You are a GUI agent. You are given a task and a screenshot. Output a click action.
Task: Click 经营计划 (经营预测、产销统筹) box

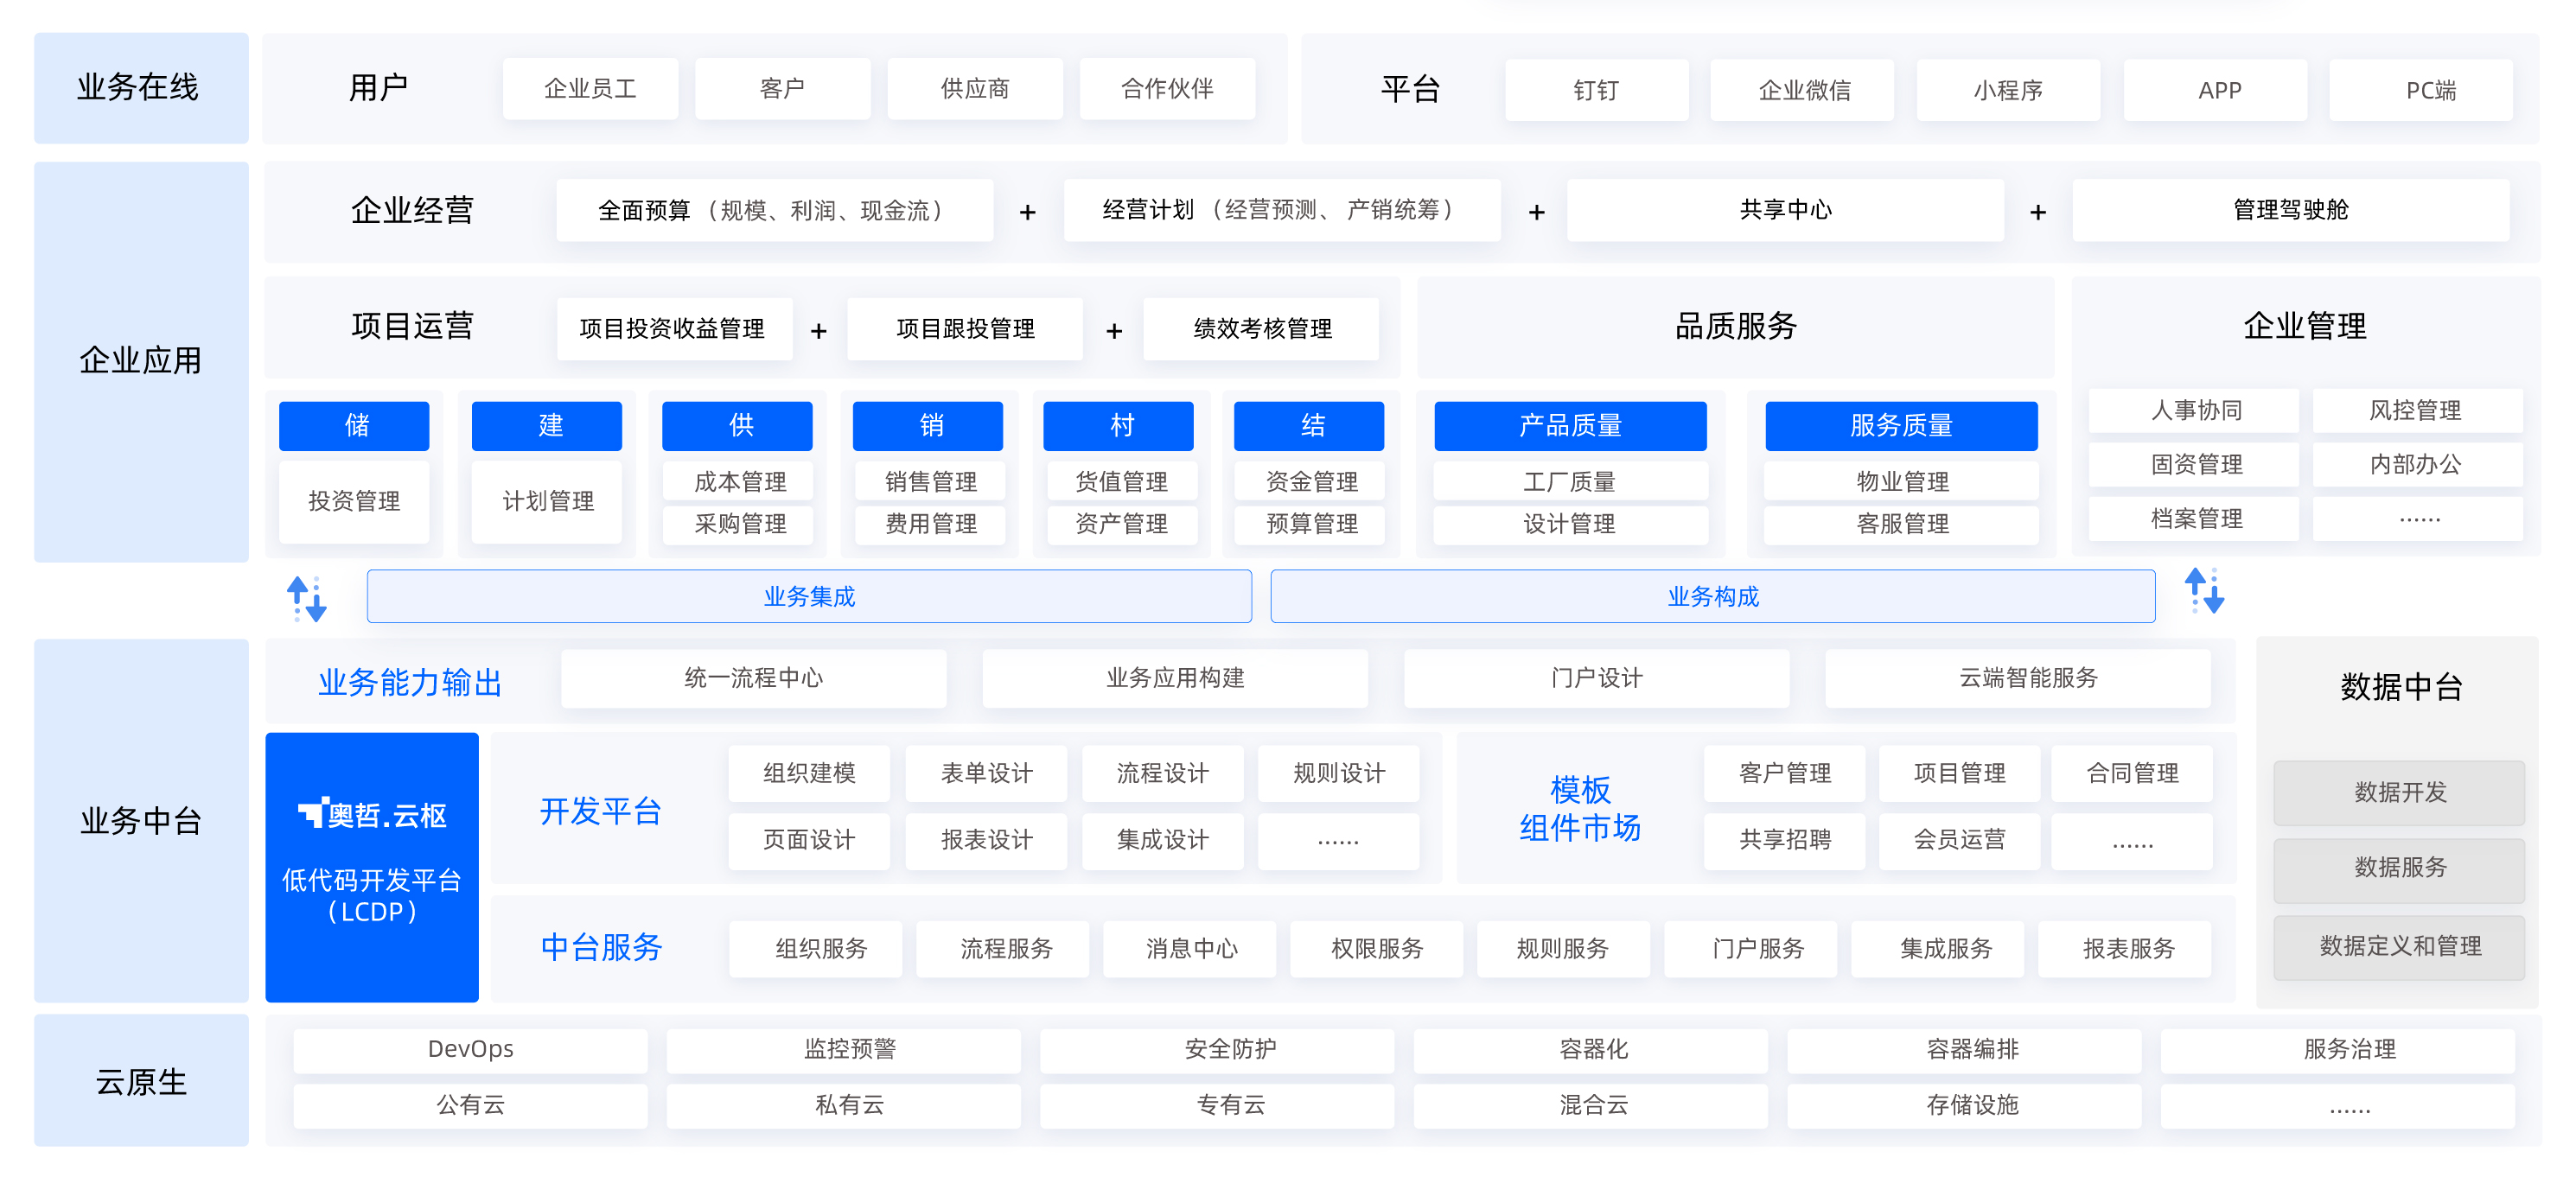(1282, 210)
